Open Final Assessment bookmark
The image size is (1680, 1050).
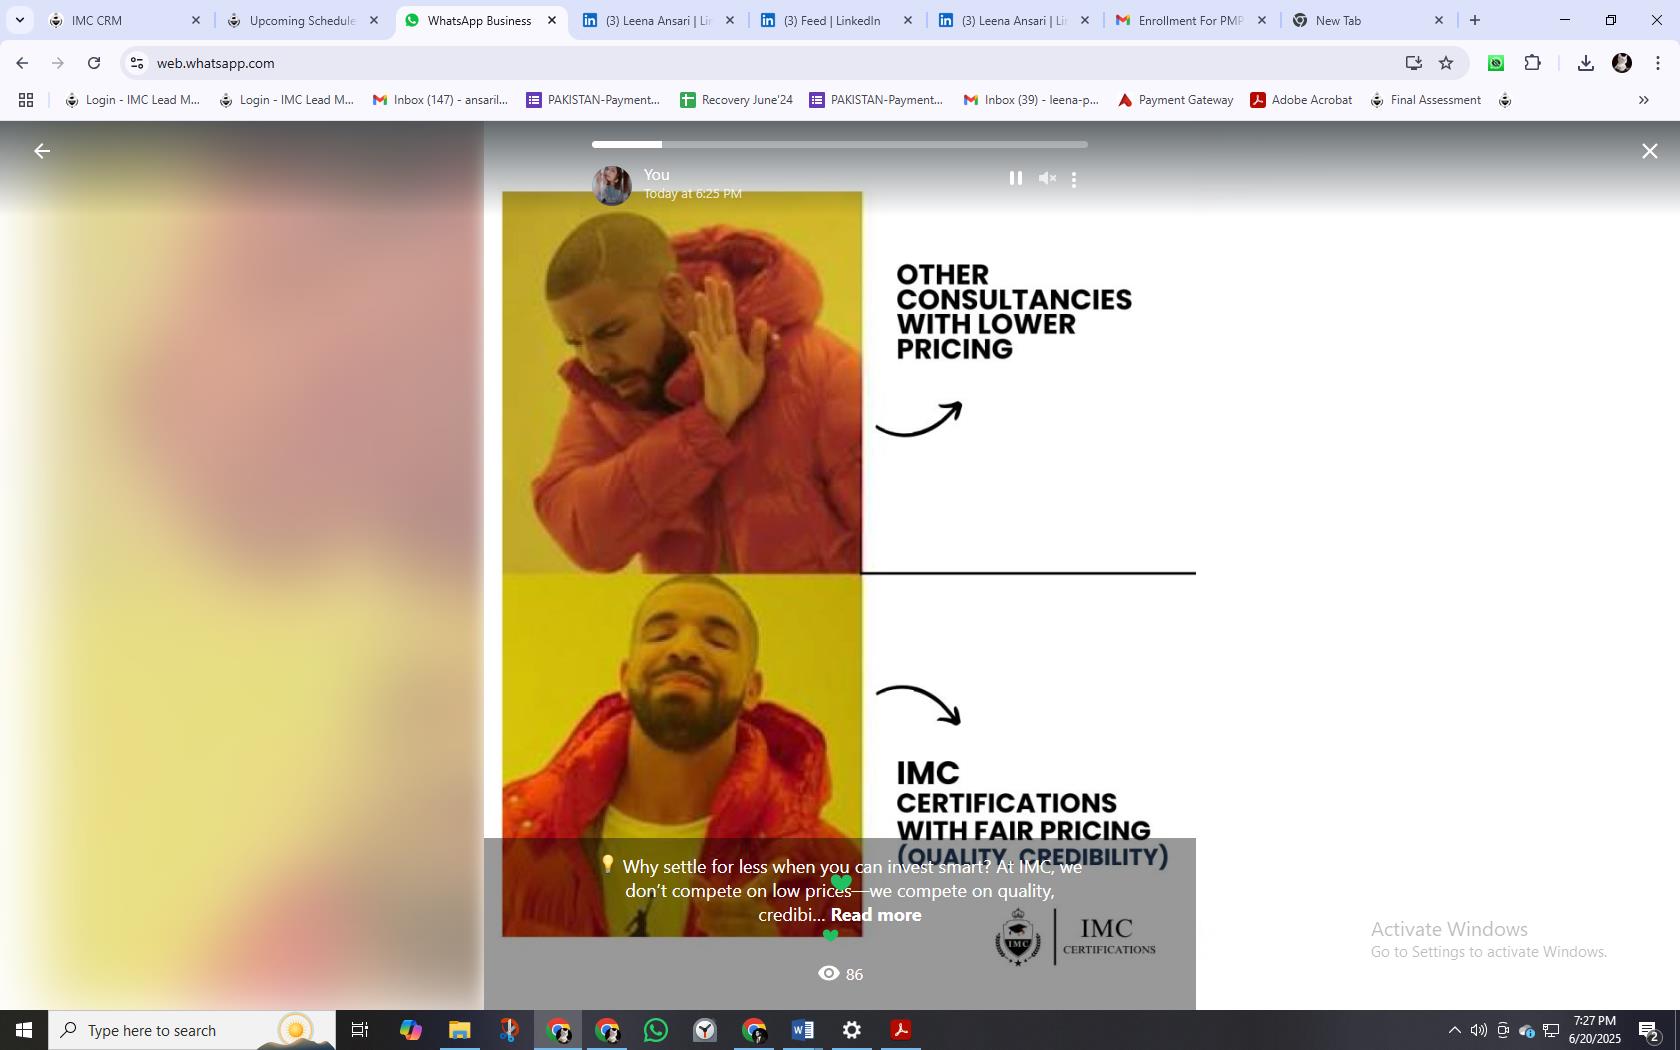[1425, 100]
